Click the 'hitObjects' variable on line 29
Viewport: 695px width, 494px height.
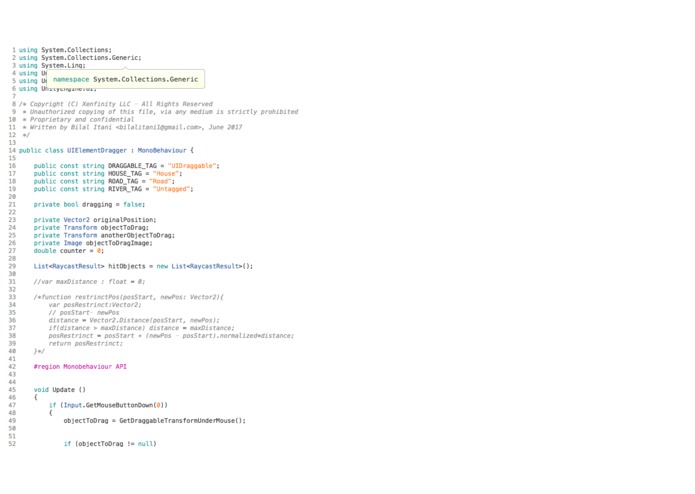point(126,266)
